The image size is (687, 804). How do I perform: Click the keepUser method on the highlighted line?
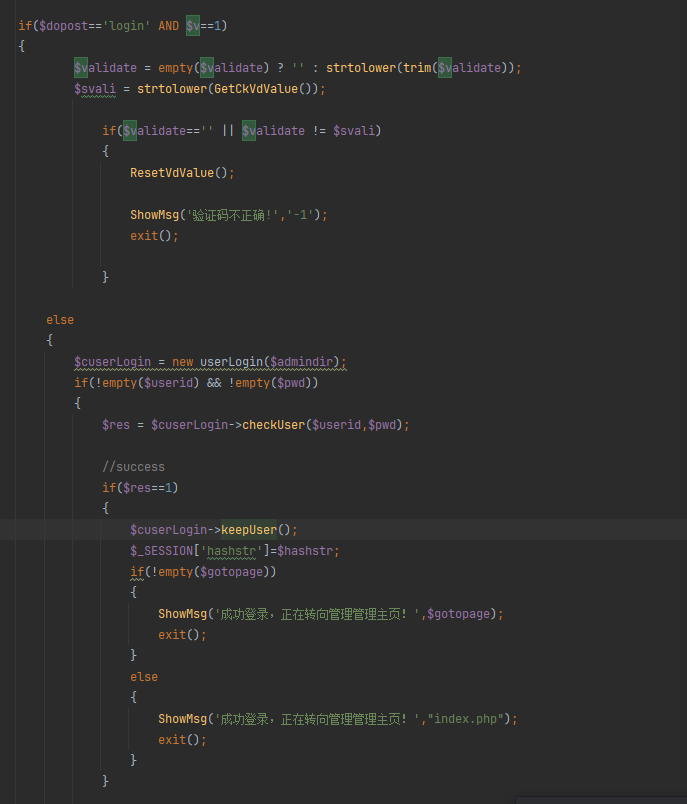(249, 530)
